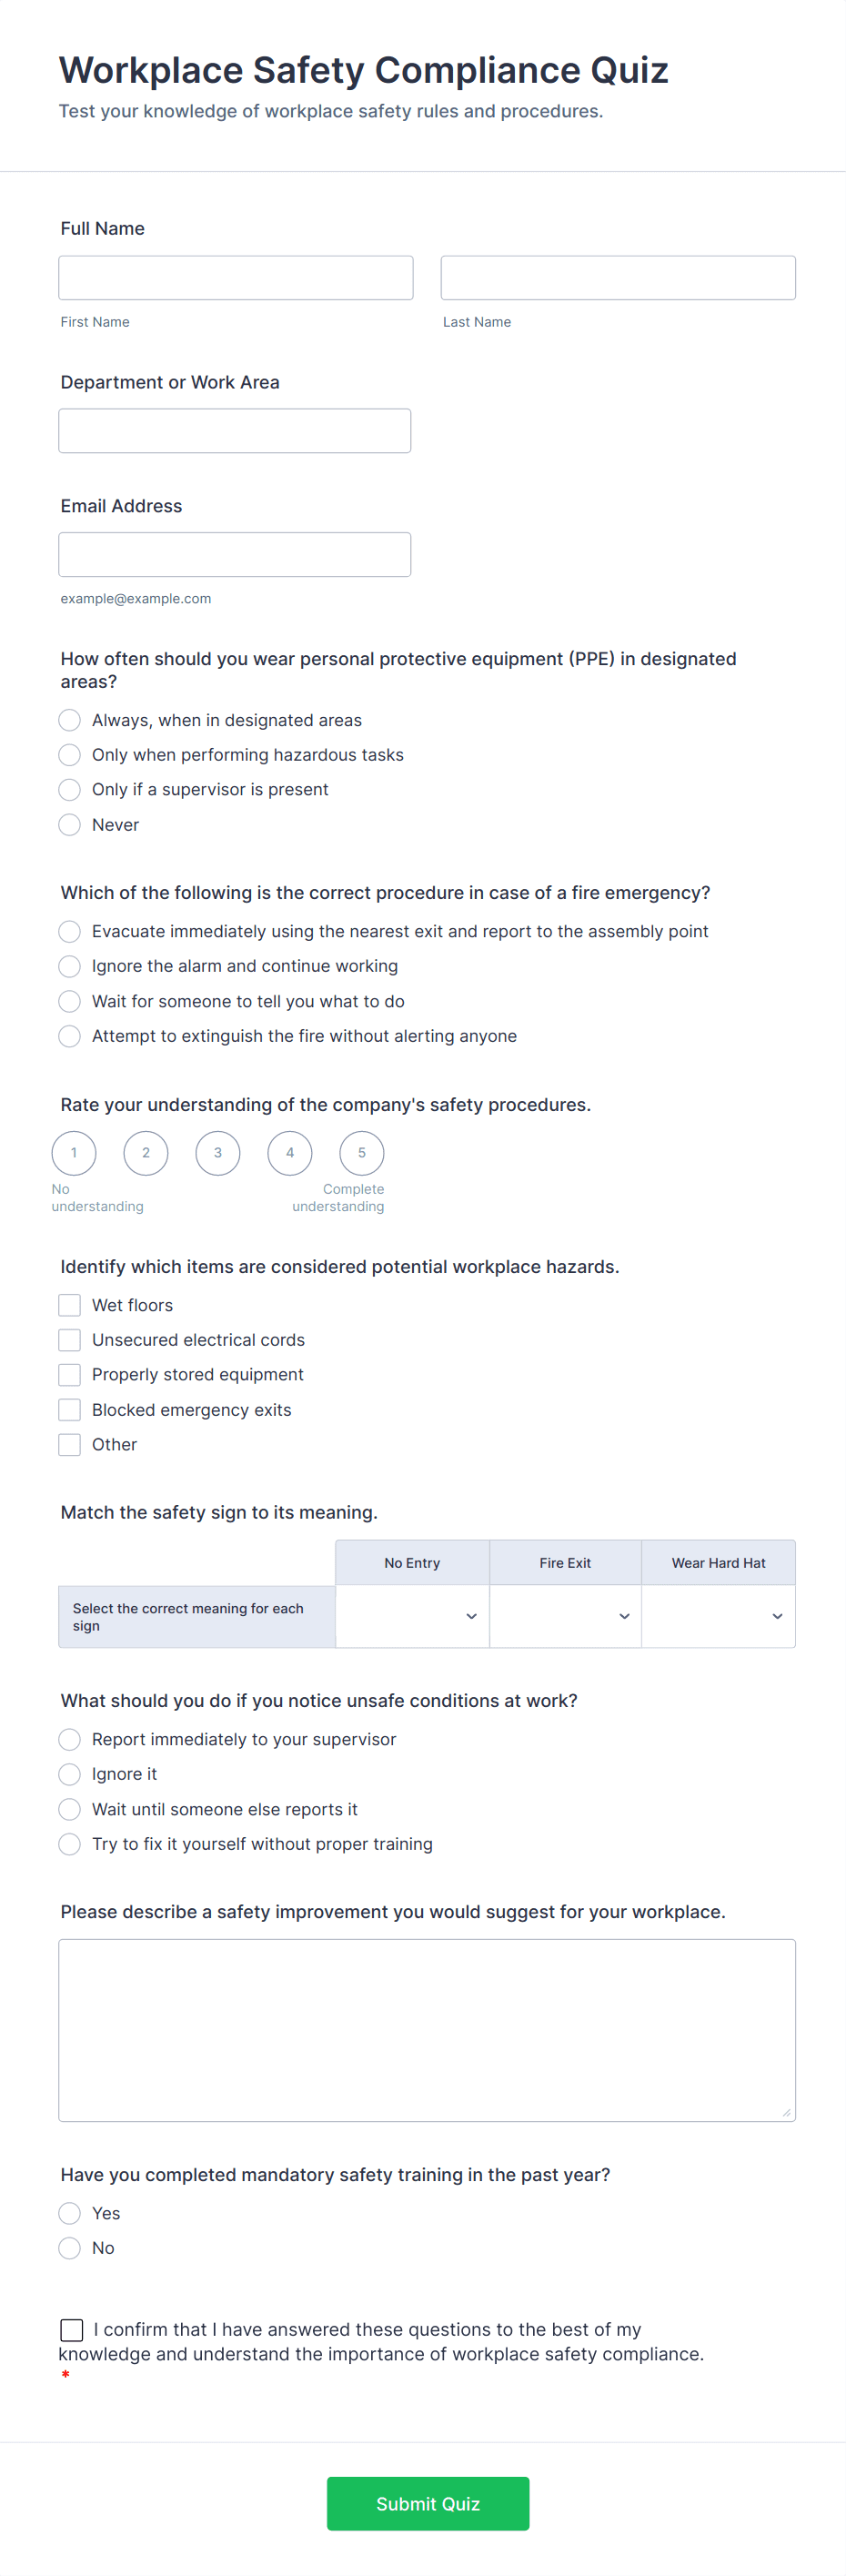Select "Evacuate immediately using the nearest exit" answer
This screenshot has width=846, height=2576.
69,931
